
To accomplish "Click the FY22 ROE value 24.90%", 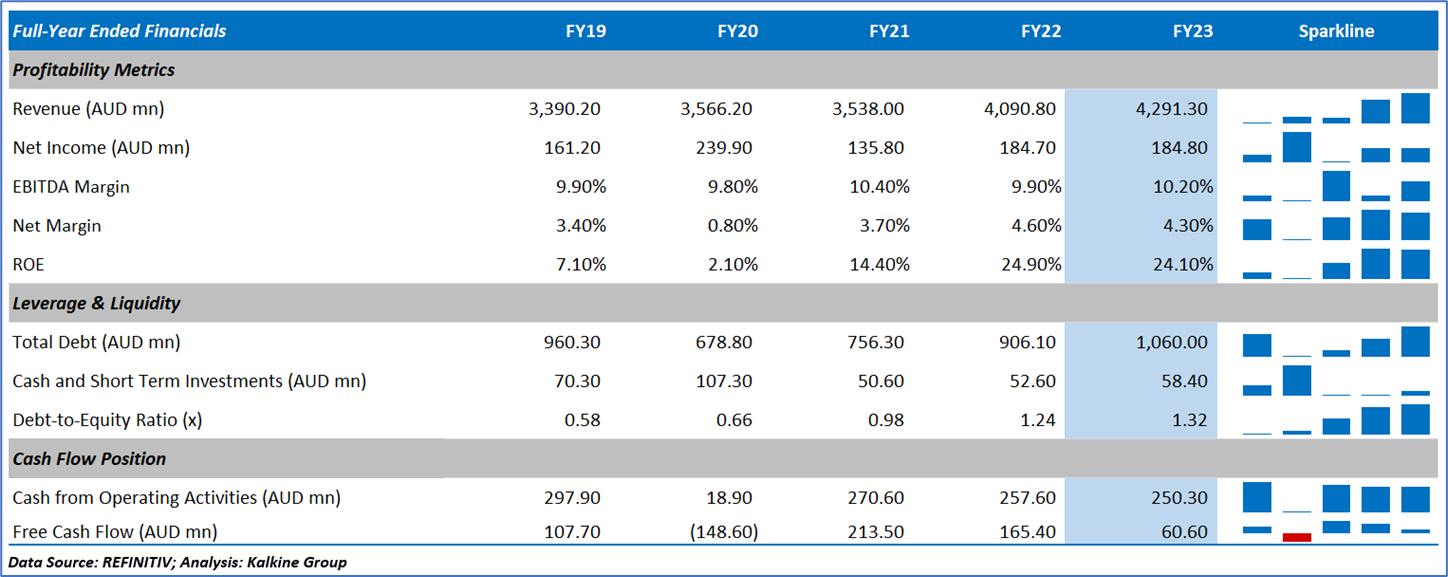I will coord(1028,264).
